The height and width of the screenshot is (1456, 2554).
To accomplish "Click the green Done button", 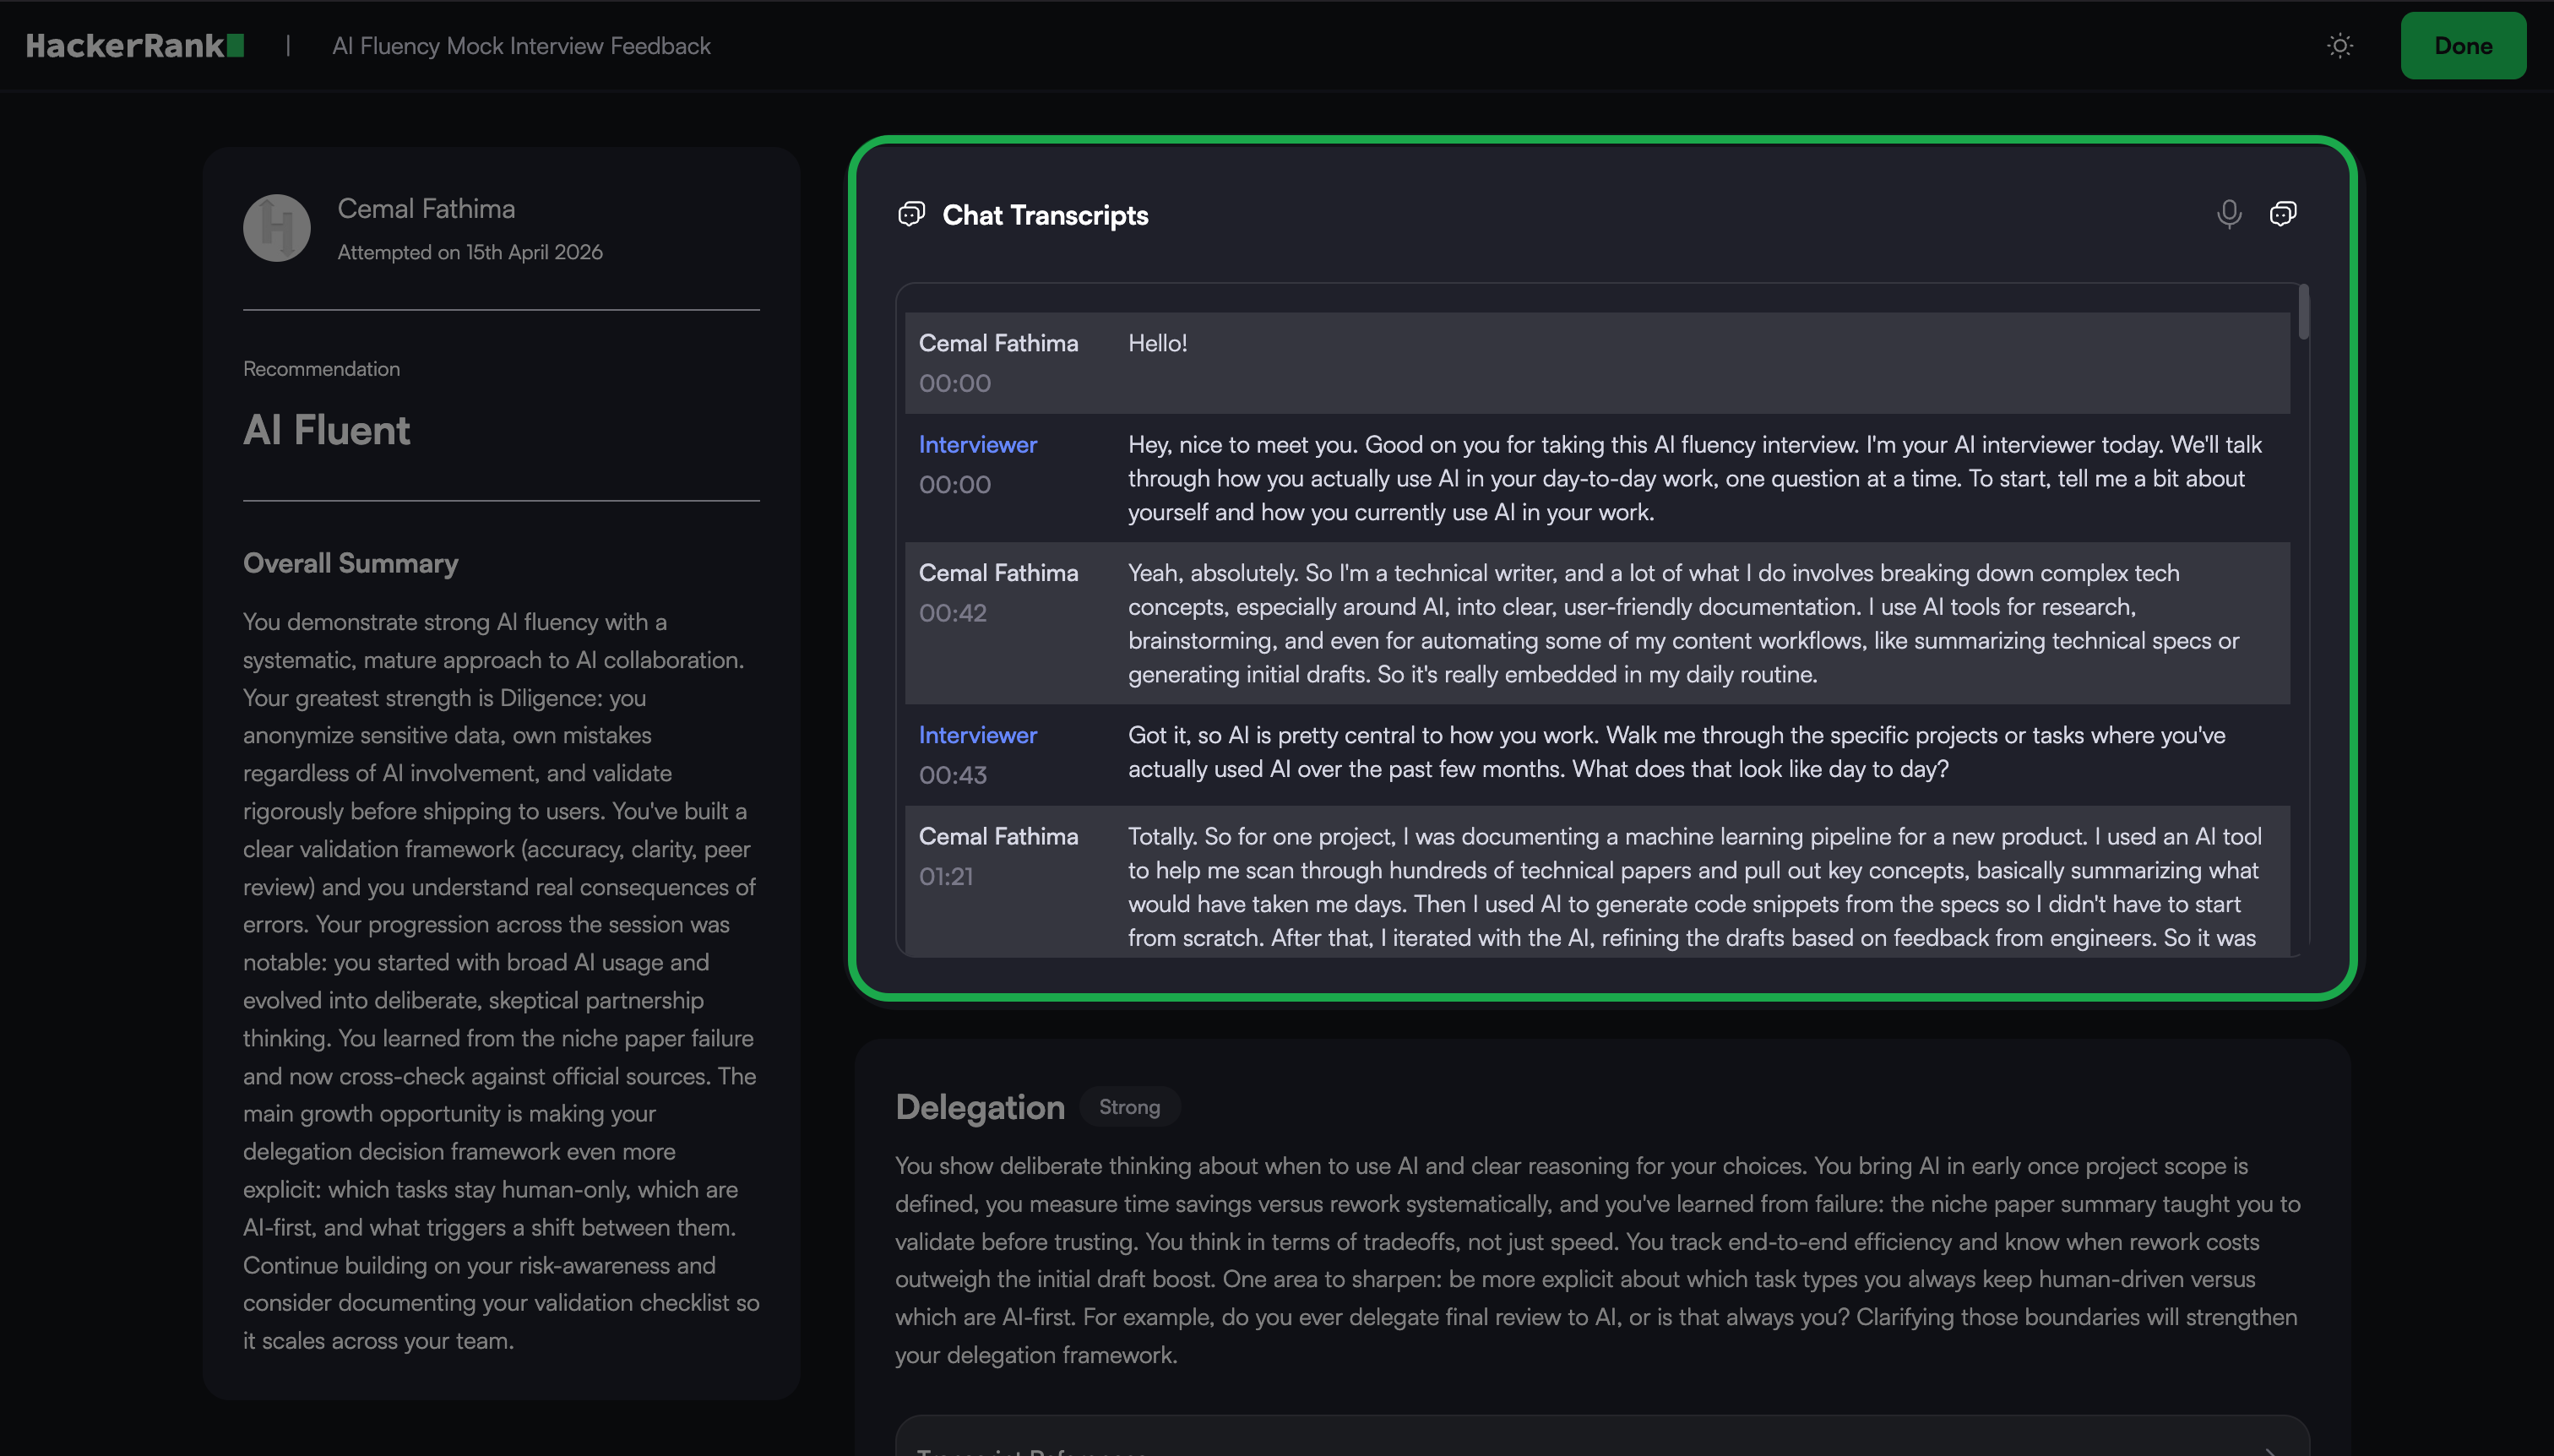I will coord(2462,46).
